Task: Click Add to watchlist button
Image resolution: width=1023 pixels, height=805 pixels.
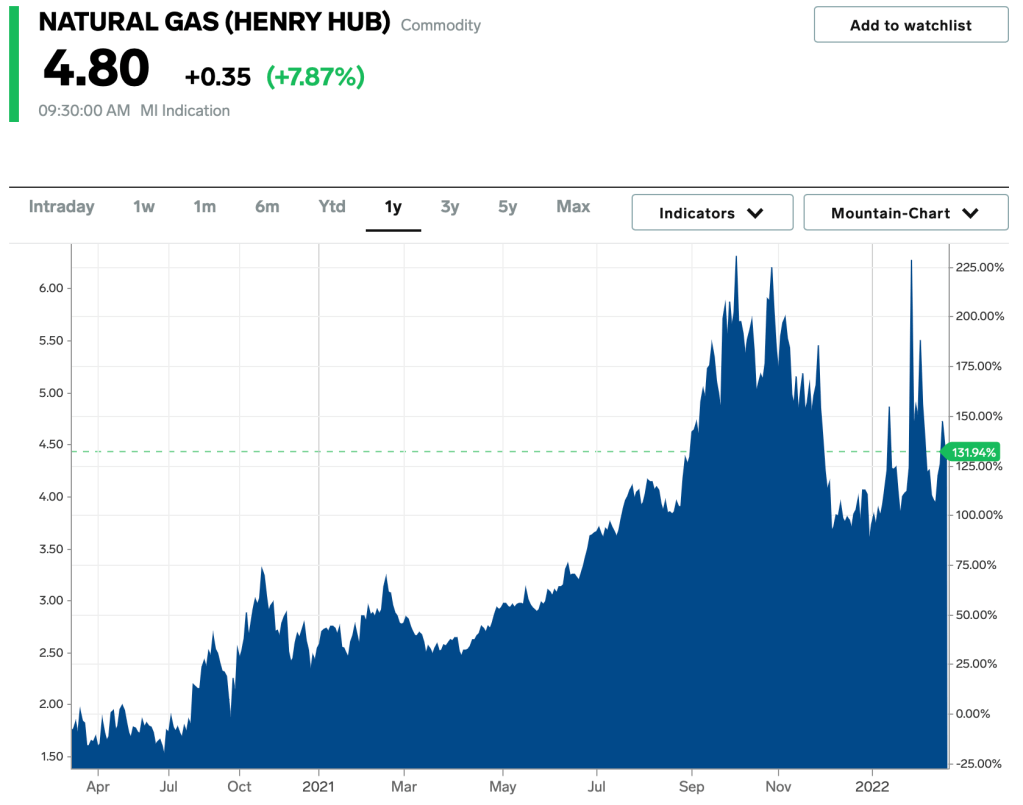Action: 910,25
